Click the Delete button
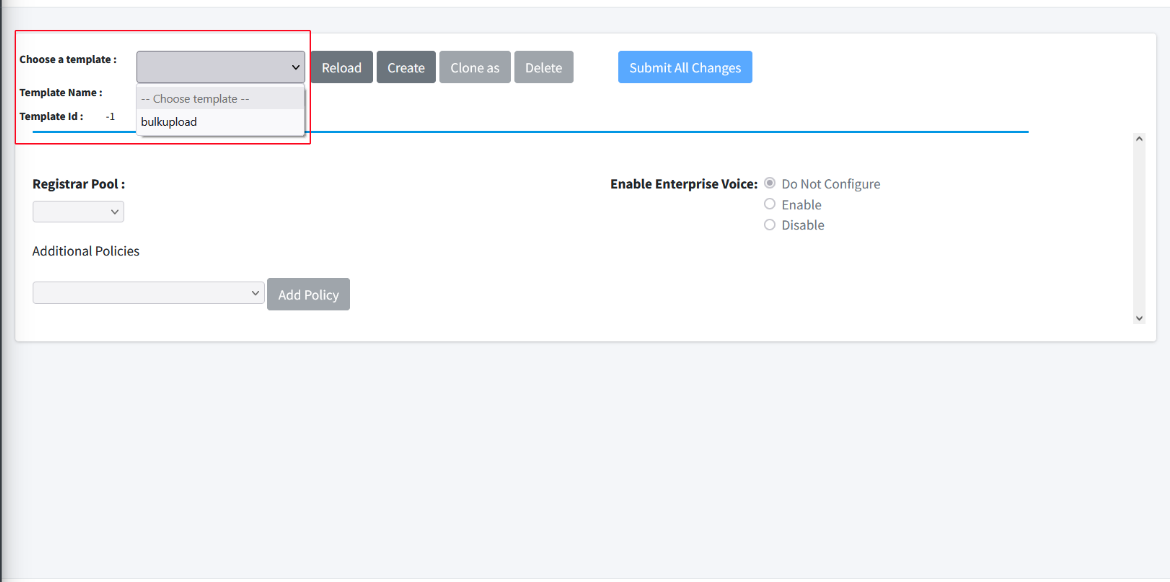Viewport: 1170px width, 582px height. tap(543, 66)
